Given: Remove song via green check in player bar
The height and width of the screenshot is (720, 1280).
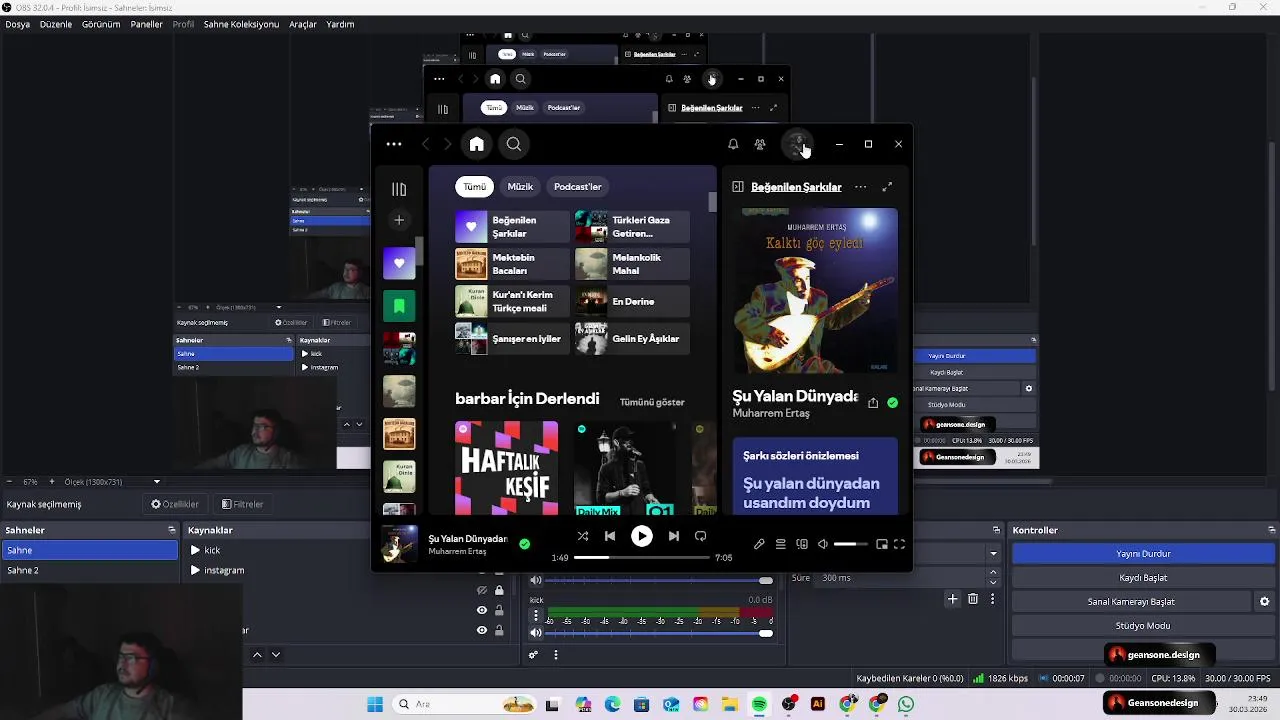Looking at the screenshot, I should point(525,544).
